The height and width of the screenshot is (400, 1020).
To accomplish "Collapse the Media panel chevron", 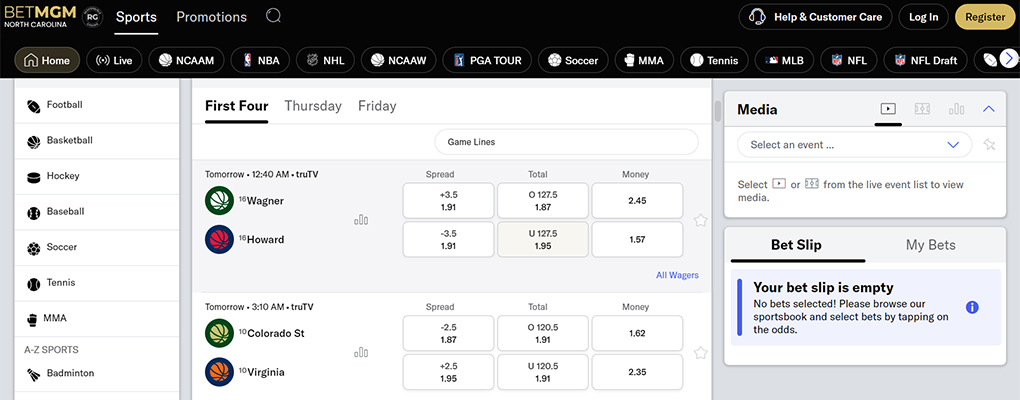I will tap(989, 109).
